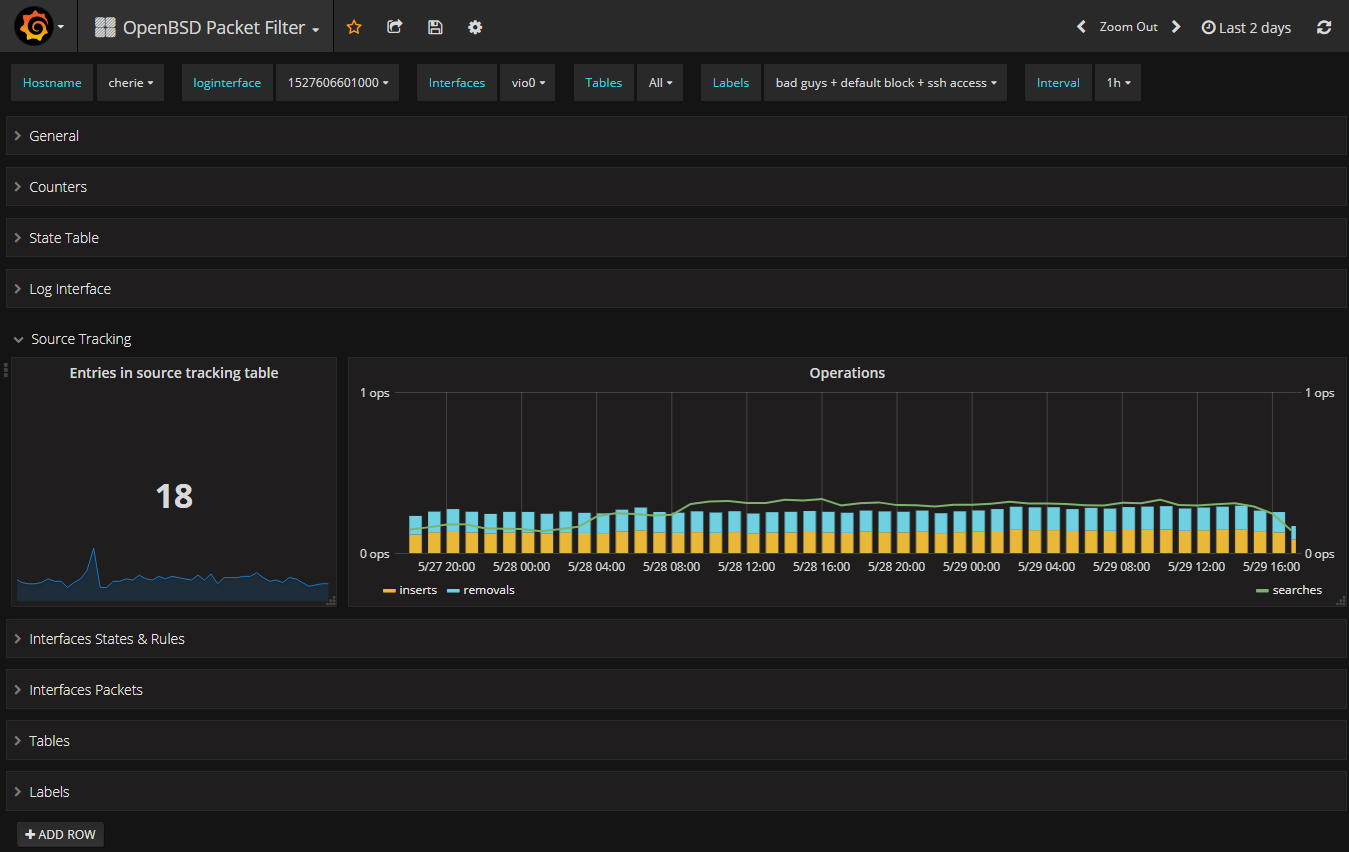Image resolution: width=1349 pixels, height=852 pixels.
Task: Shift time range forward with right arrow
Action: [x=1176, y=27]
